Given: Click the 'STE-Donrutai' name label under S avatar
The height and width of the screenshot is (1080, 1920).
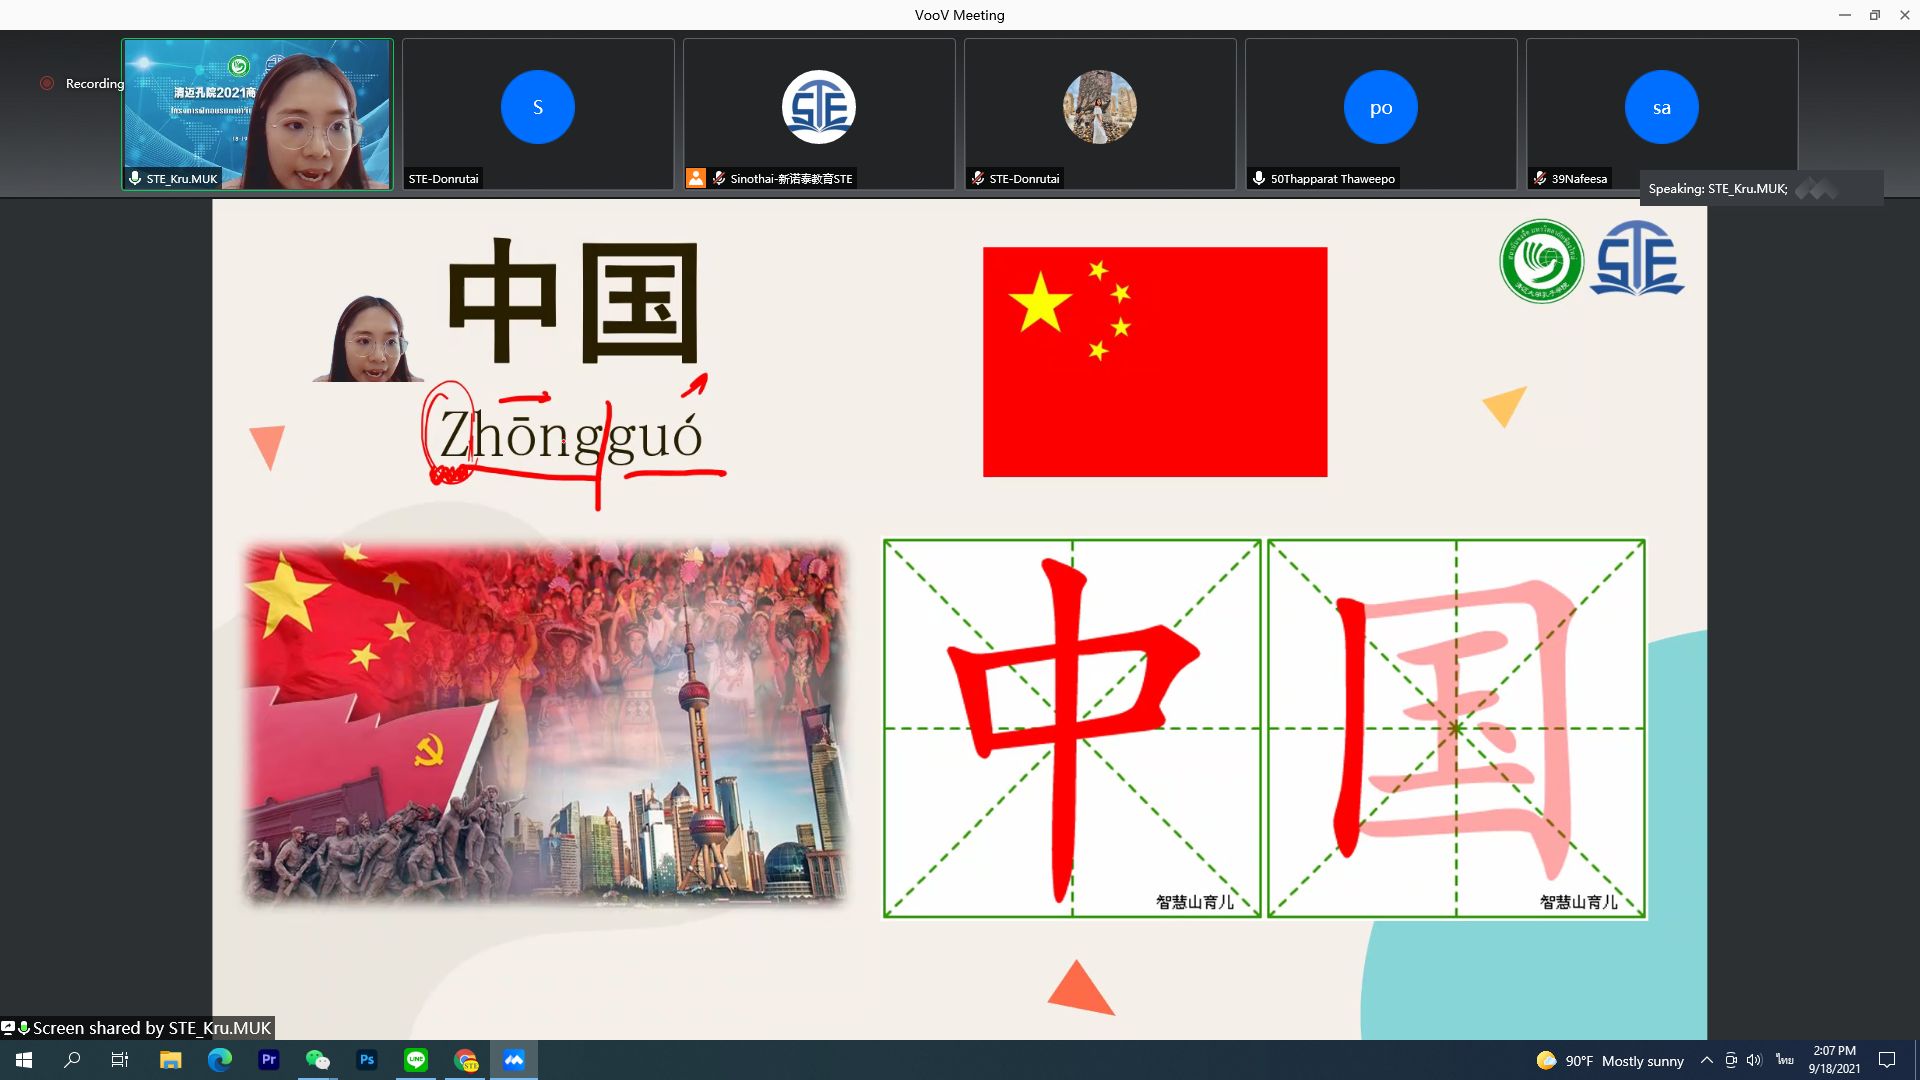Looking at the screenshot, I should point(444,179).
